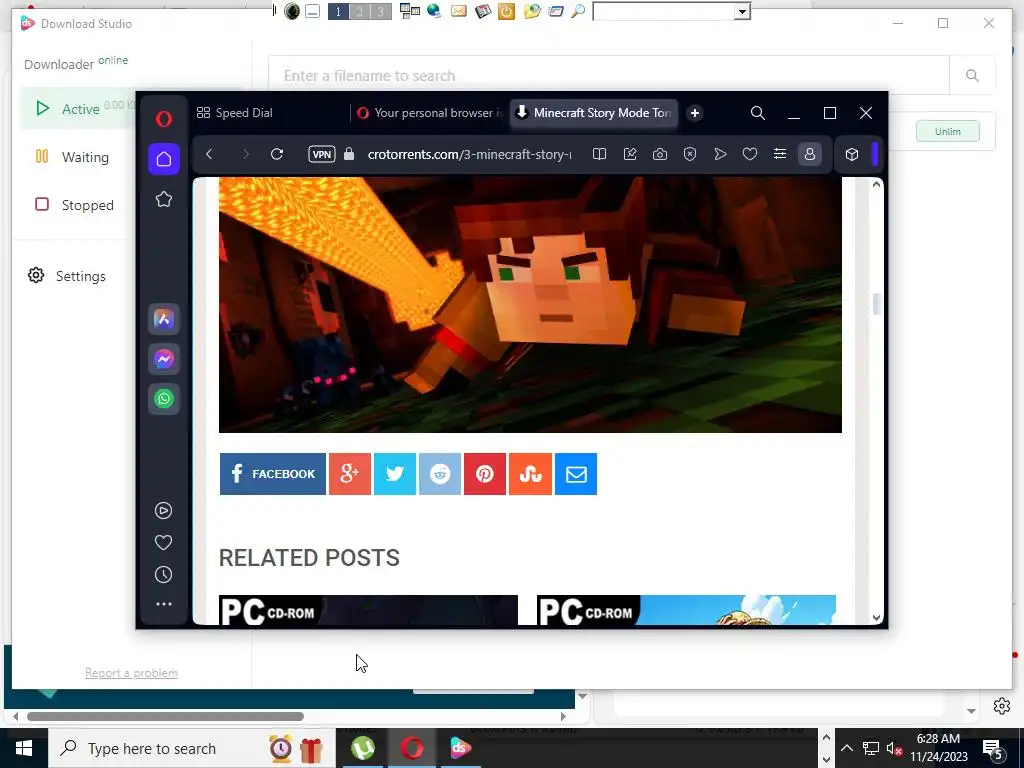Click the Opera logo menu button
Viewport: 1024px width, 768px height.
163,119
